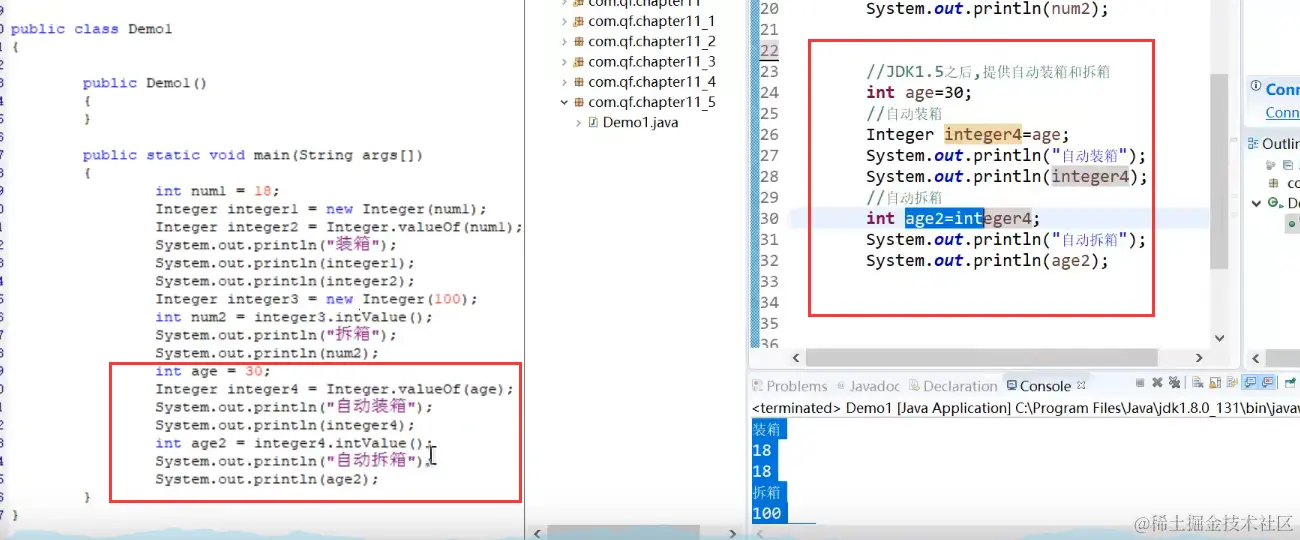Screen dimensions: 1300x540
Task: Click line number 30 in editor gutter
Action: [x=769, y=218]
